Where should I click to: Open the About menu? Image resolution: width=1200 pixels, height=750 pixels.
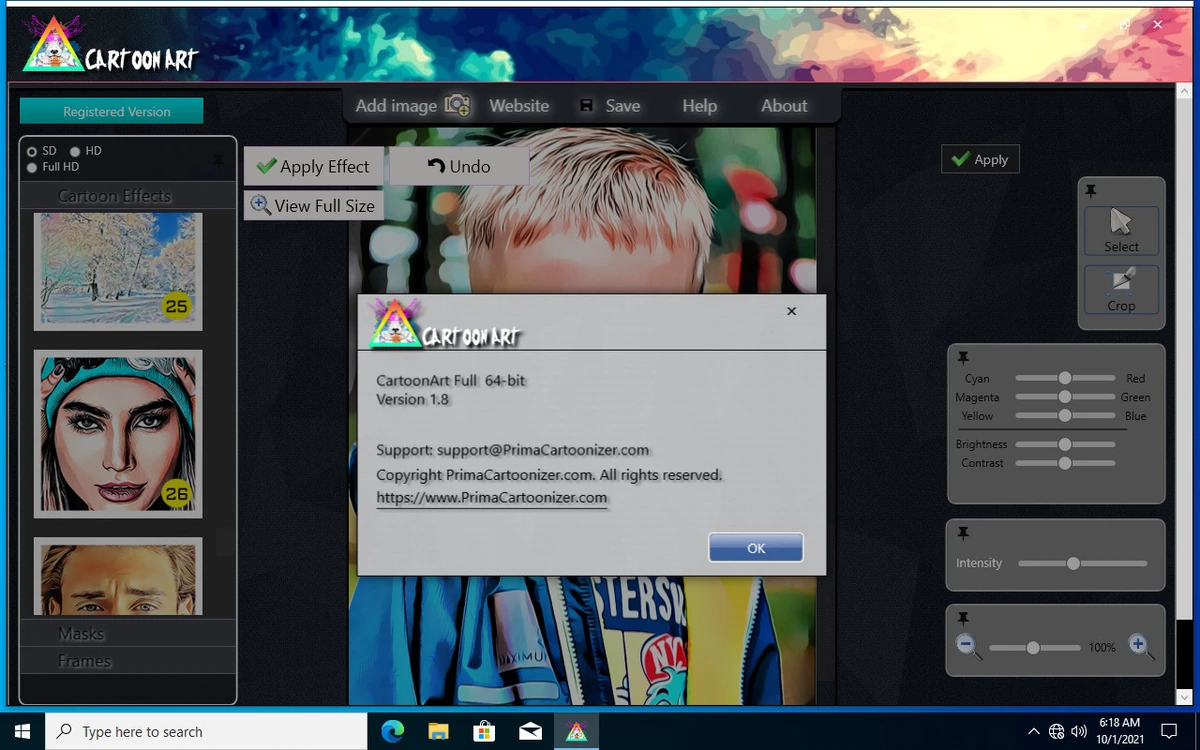[x=784, y=105]
